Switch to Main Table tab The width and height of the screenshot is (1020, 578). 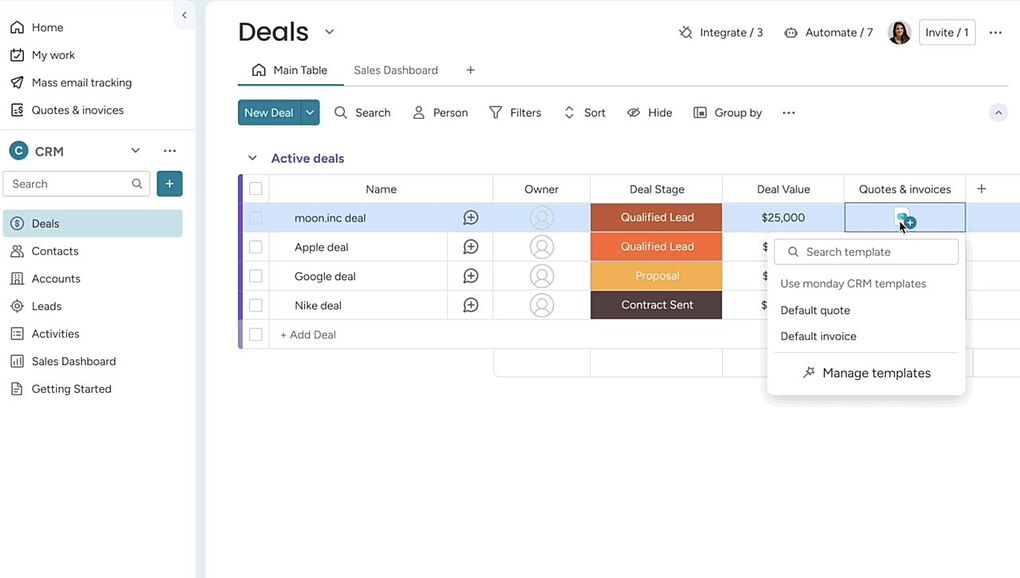[x=290, y=70]
